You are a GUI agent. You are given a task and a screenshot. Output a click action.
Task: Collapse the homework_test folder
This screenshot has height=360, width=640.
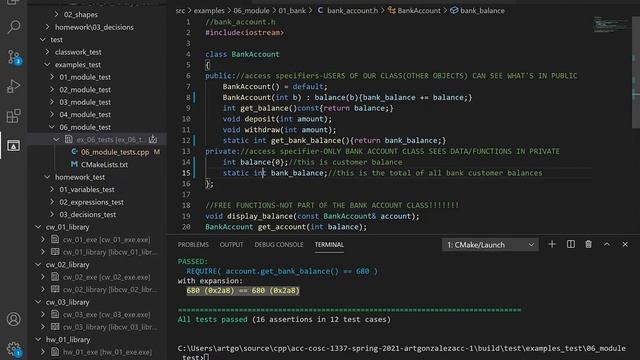pyautogui.click(x=48, y=177)
